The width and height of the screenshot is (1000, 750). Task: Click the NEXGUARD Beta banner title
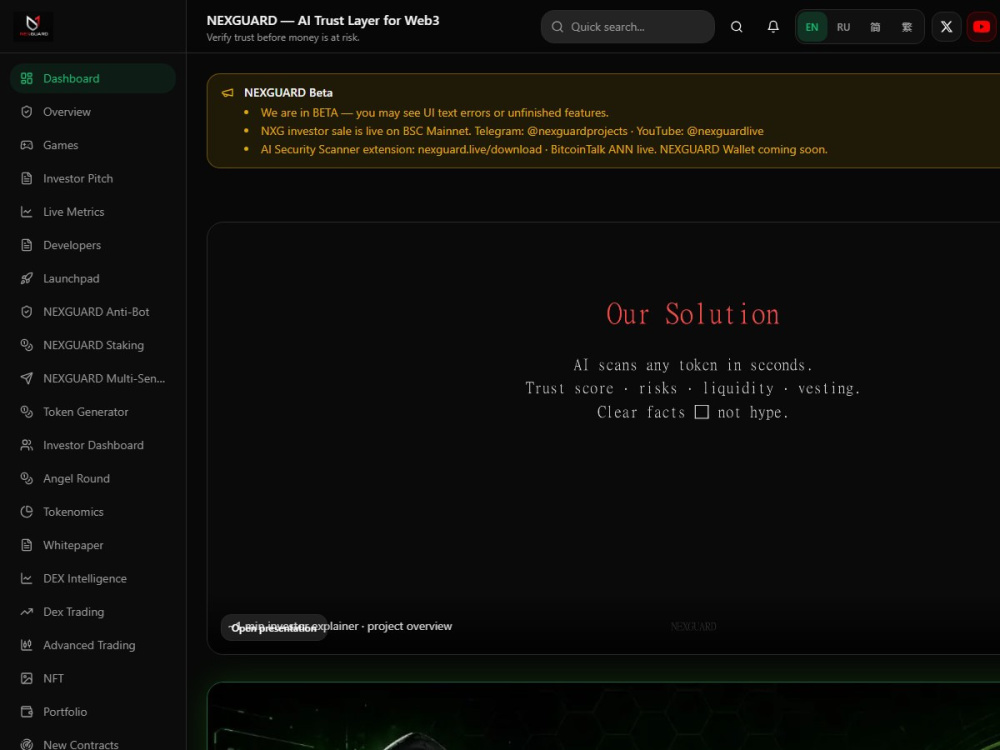(x=288, y=92)
